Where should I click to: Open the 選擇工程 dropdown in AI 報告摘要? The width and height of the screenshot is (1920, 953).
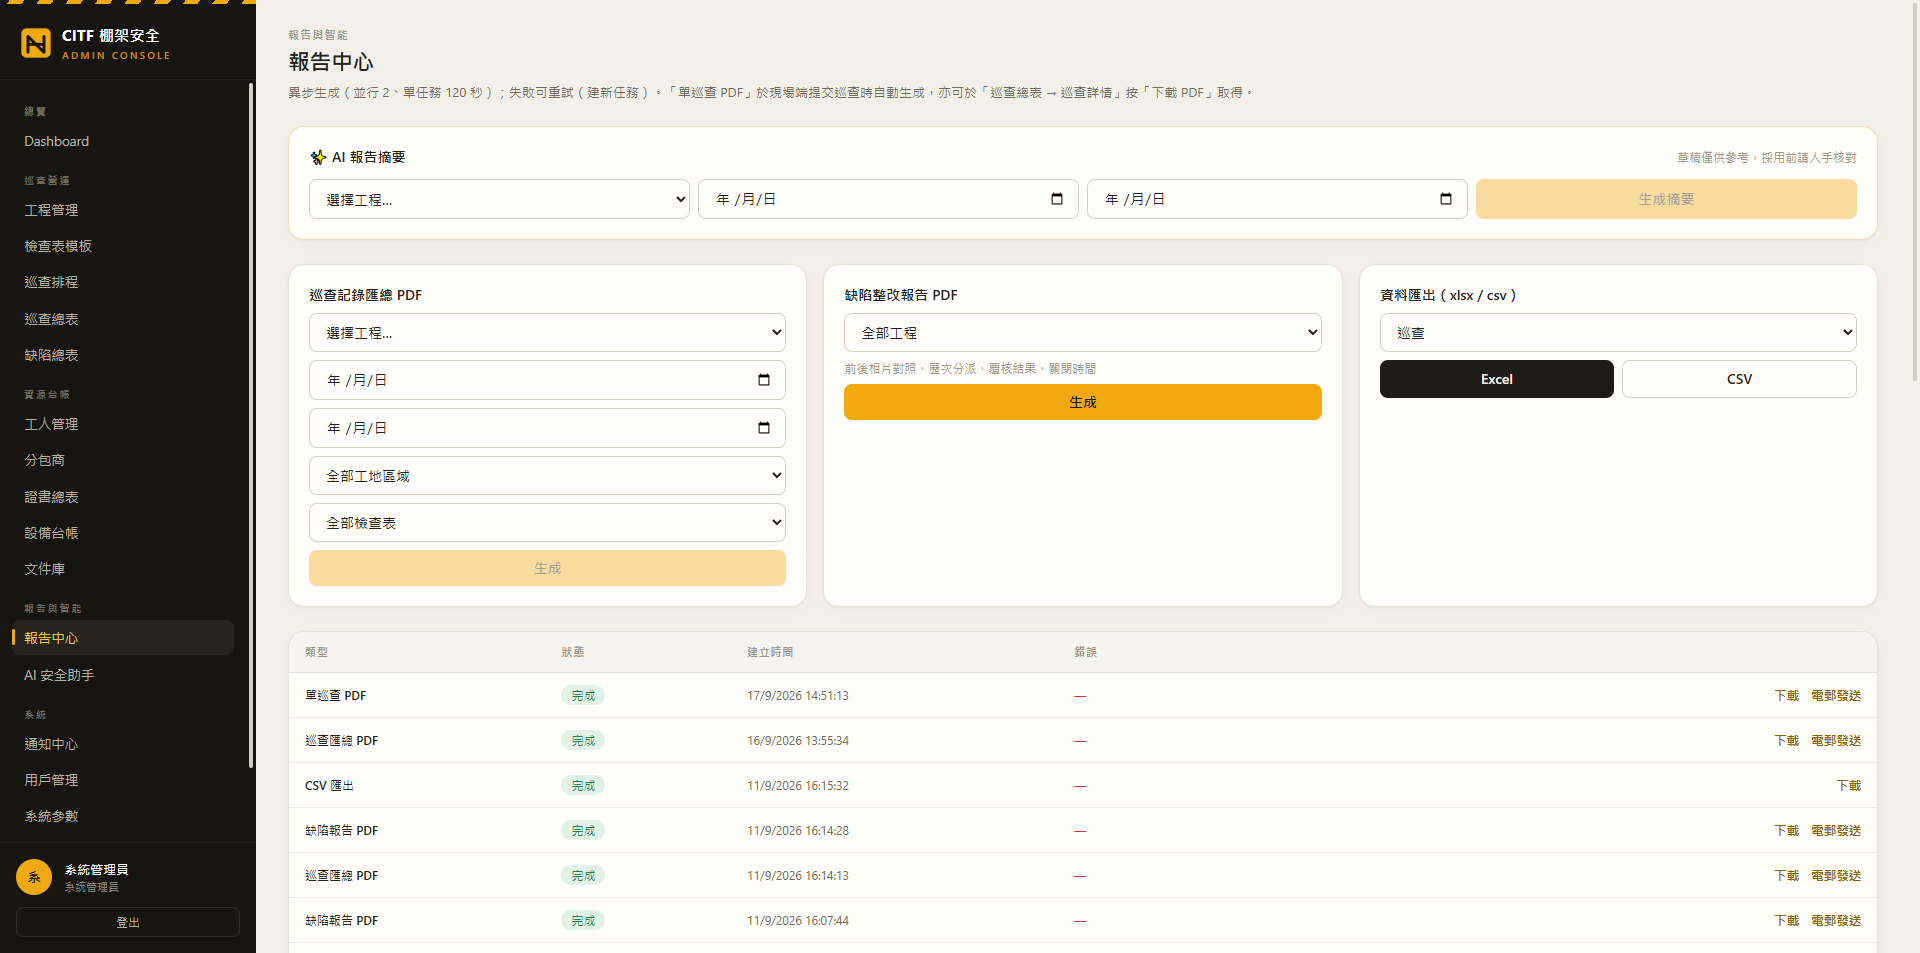499,199
